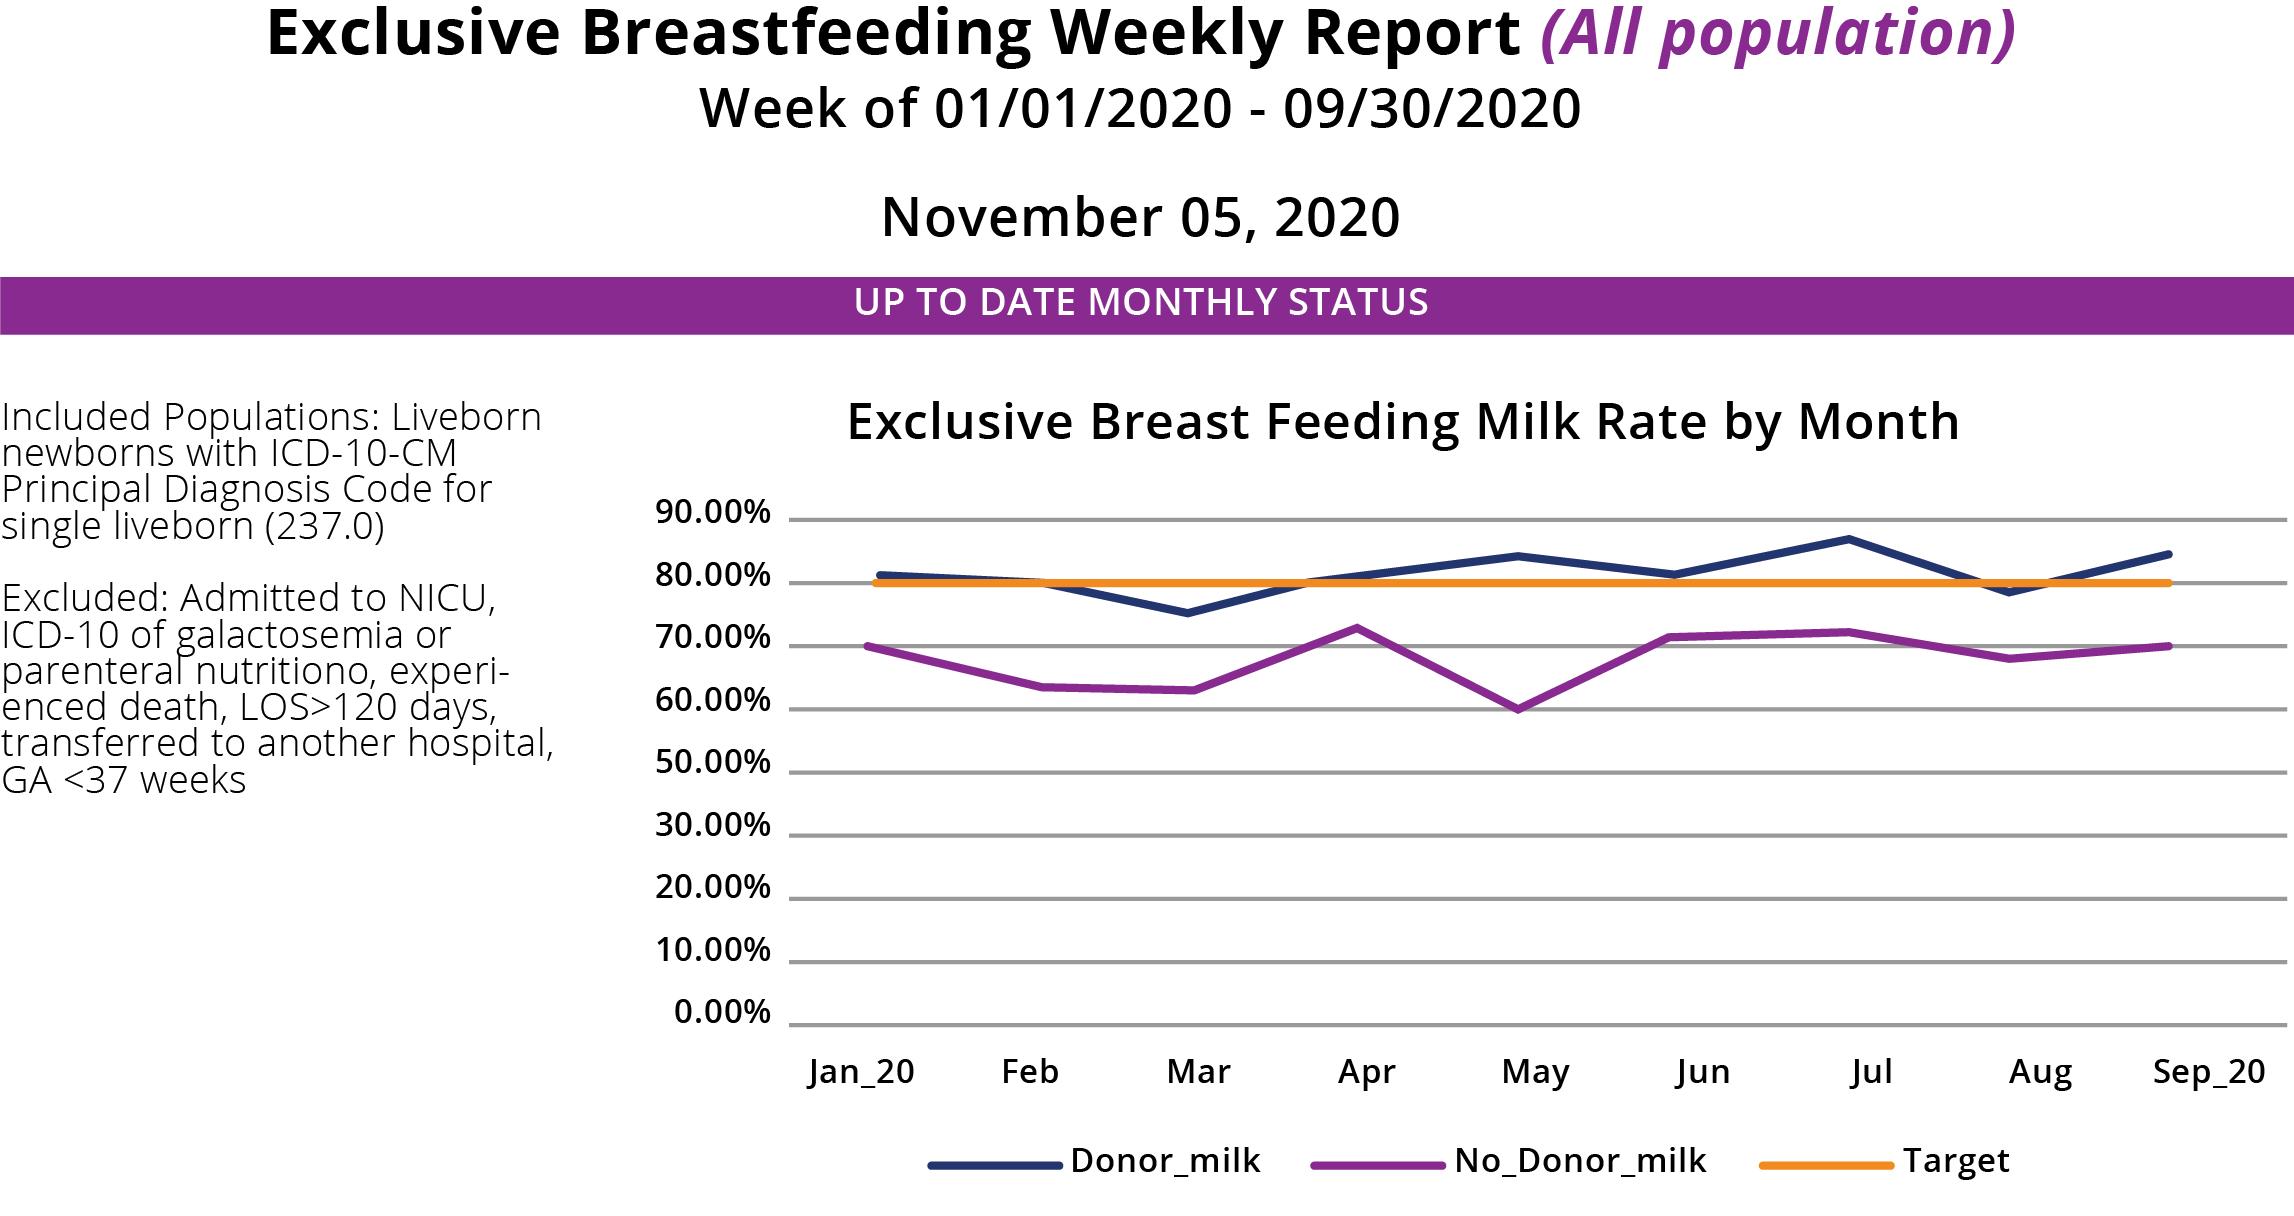Select the Donor_milk legend label
The width and height of the screenshot is (2294, 1216).
click(x=1166, y=1162)
